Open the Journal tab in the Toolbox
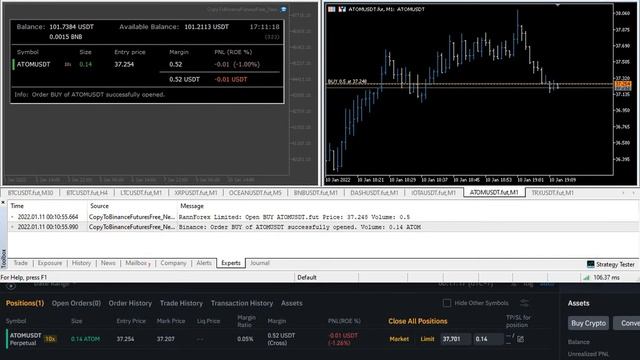 point(260,263)
